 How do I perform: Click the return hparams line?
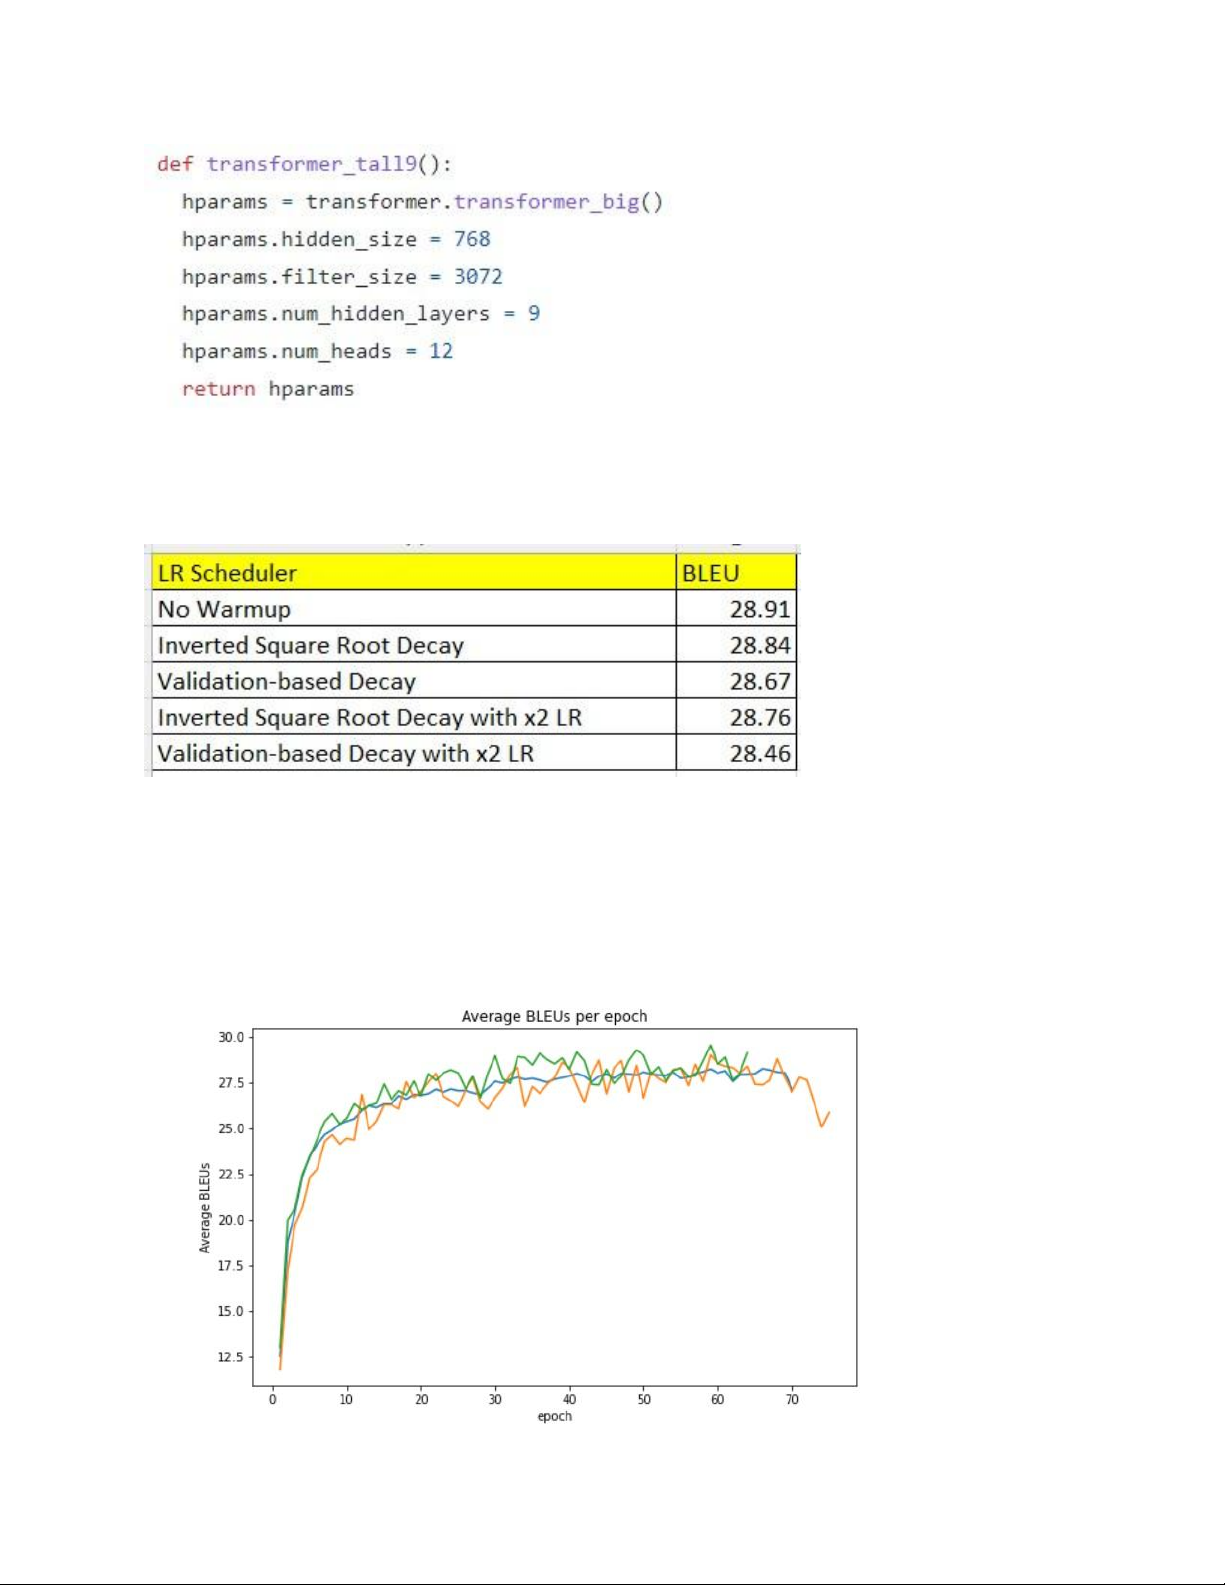[x=268, y=389]
